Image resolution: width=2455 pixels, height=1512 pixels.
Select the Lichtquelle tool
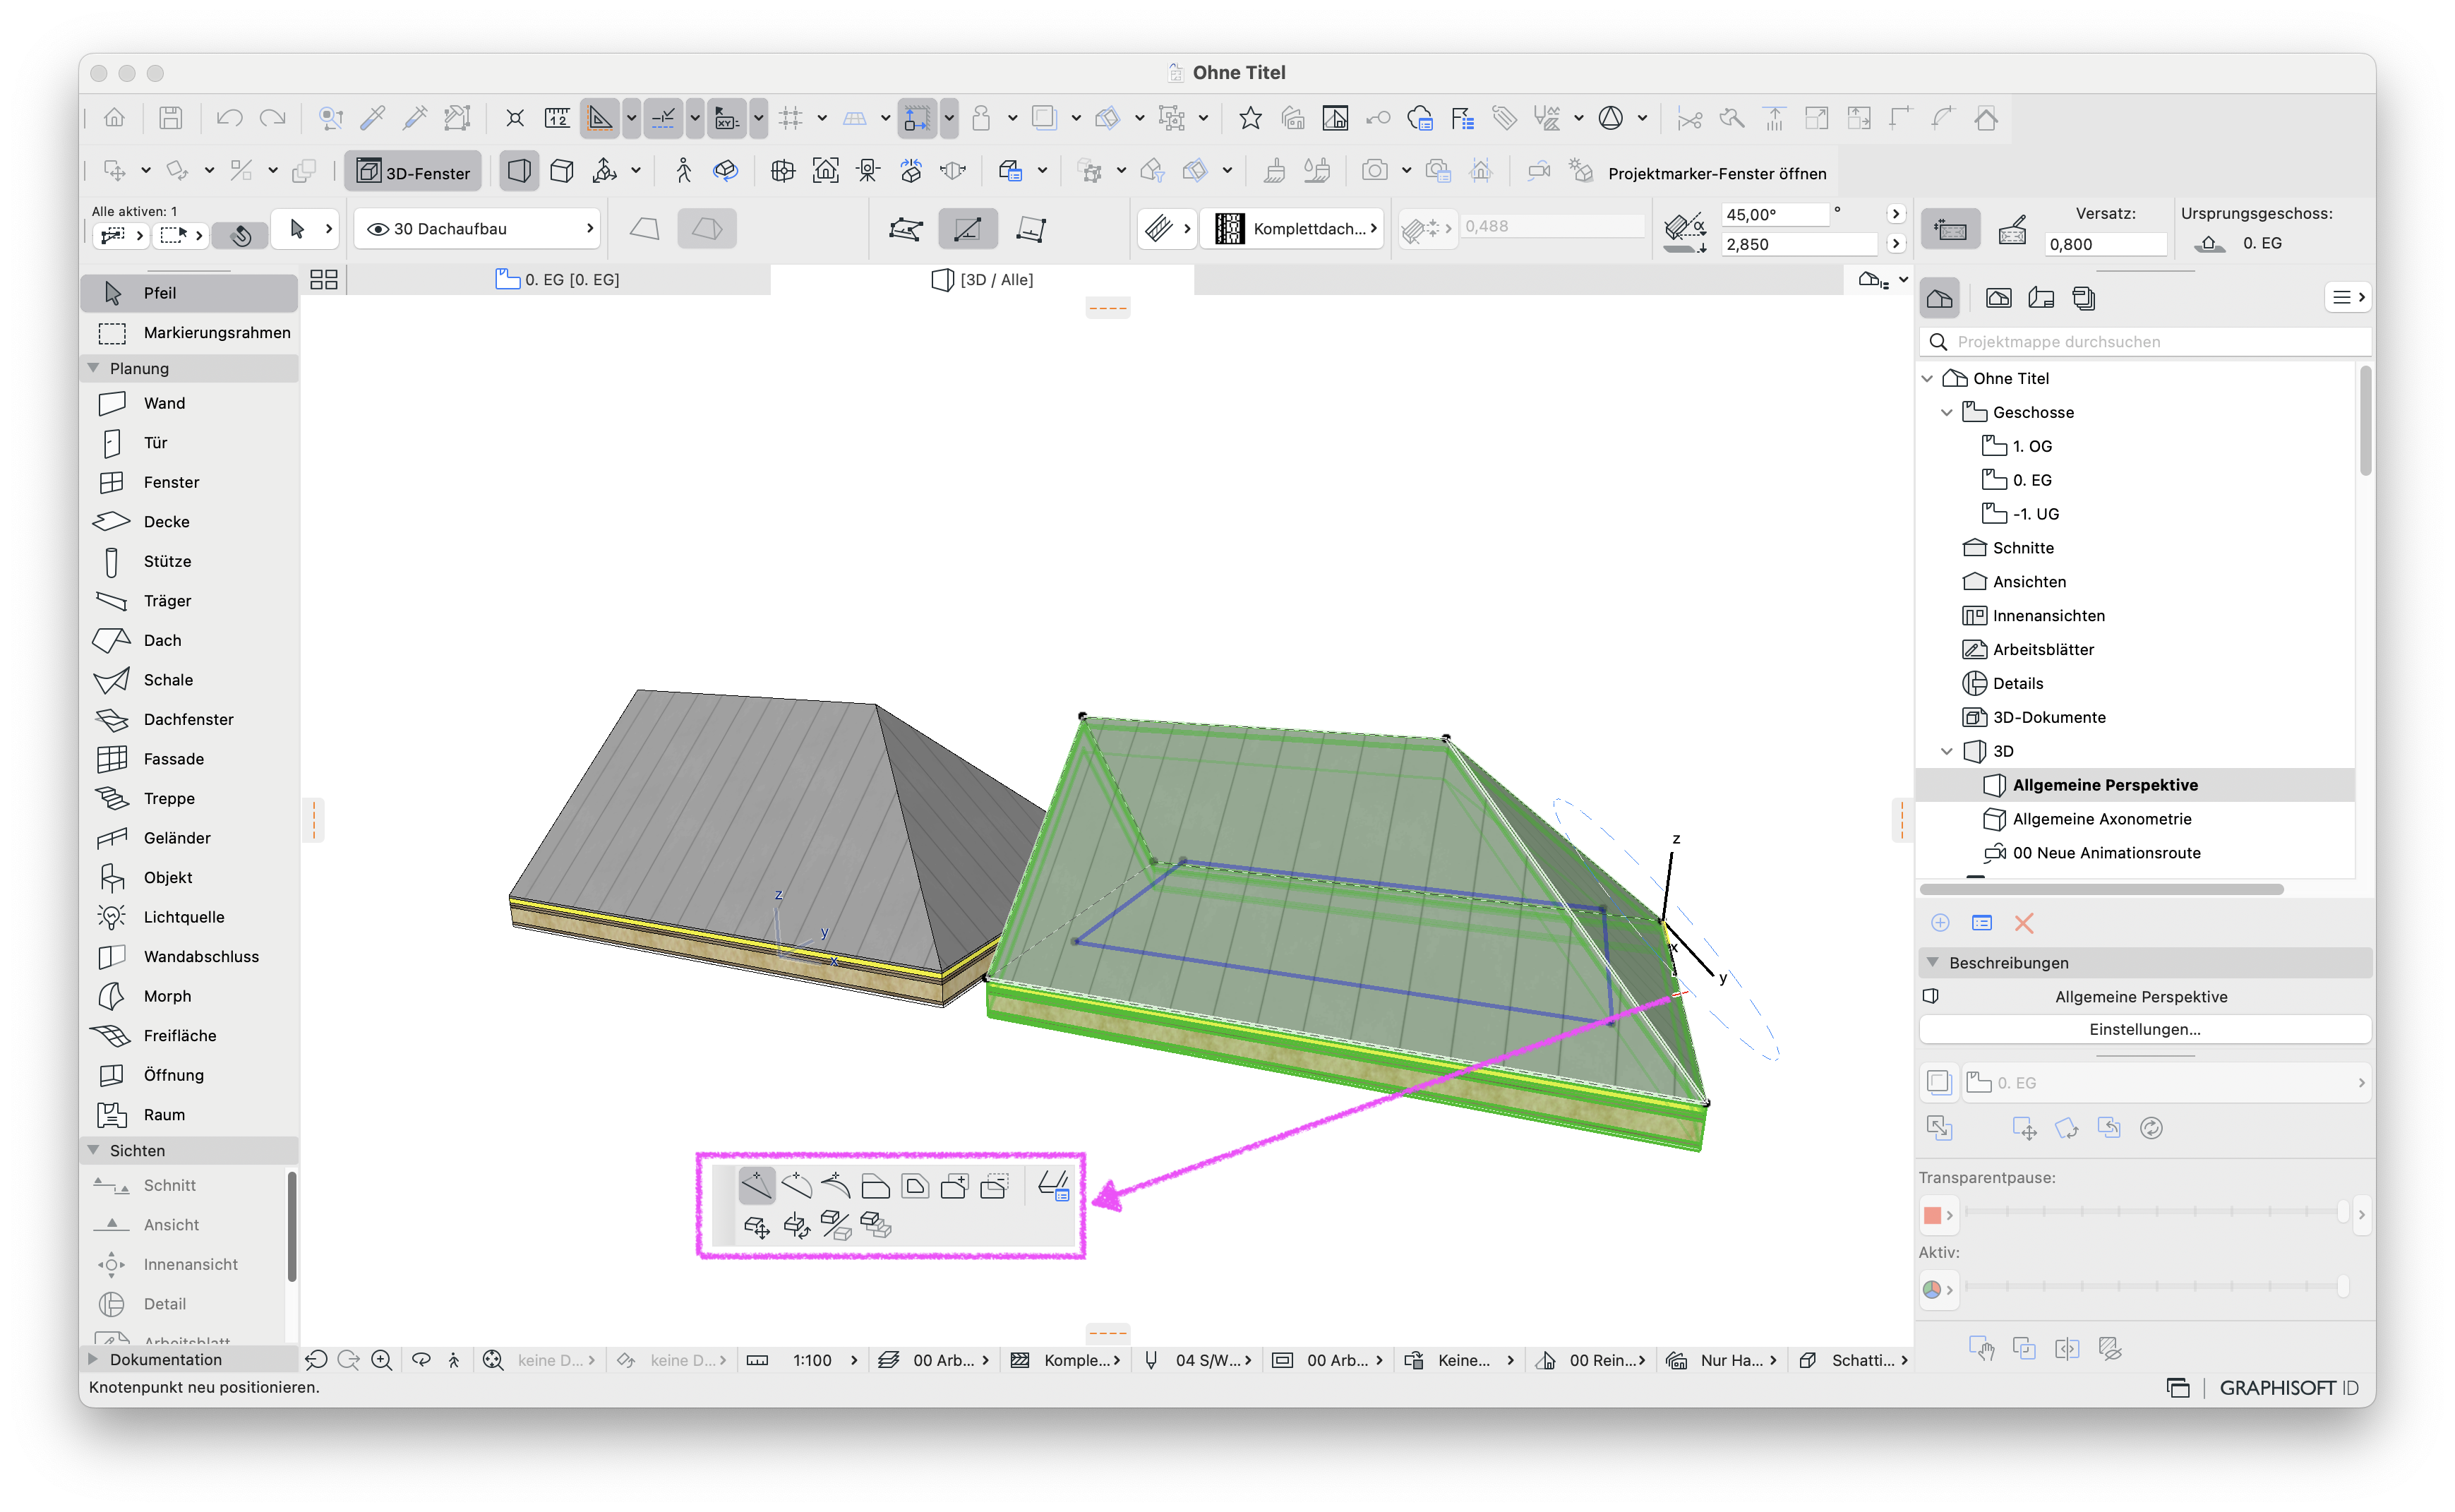(x=188, y=917)
